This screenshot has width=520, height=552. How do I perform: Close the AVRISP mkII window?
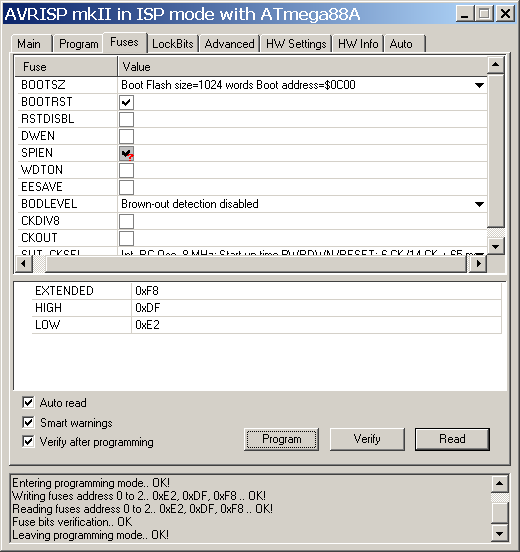coord(506,14)
